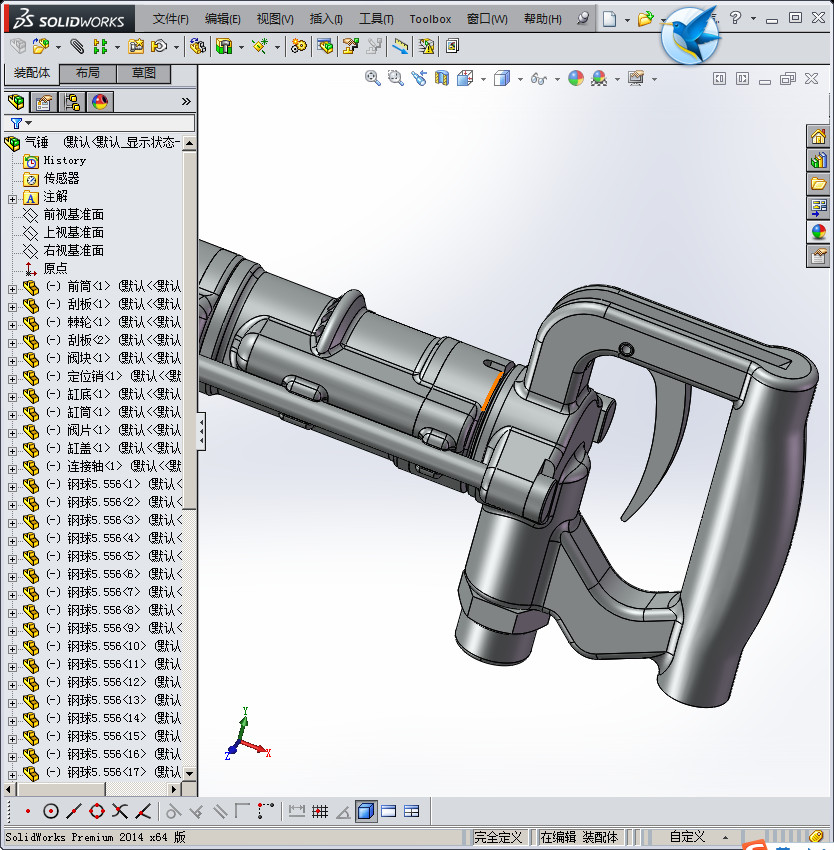This screenshot has width=834, height=850.
Task: Select the 装配体 tab
Action: (31, 73)
